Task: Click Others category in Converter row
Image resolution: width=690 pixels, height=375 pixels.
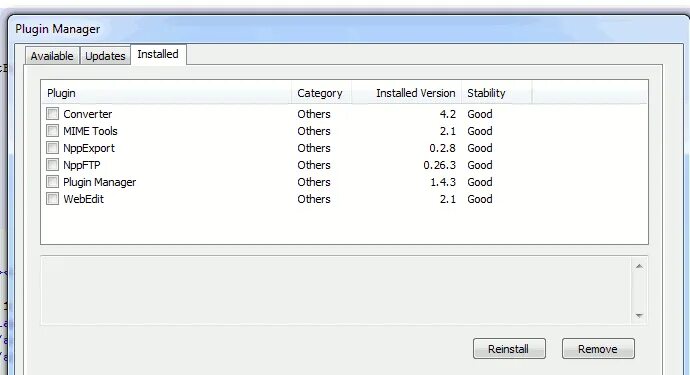Action: [x=314, y=114]
